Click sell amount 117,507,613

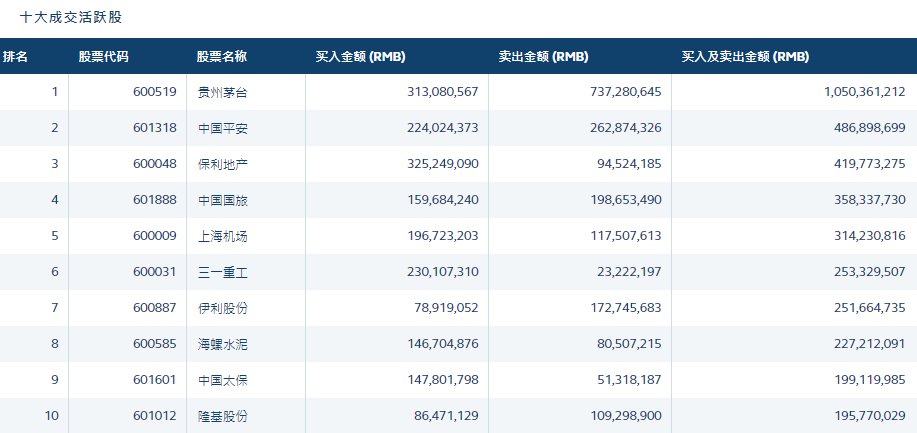(x=626, y=236)
